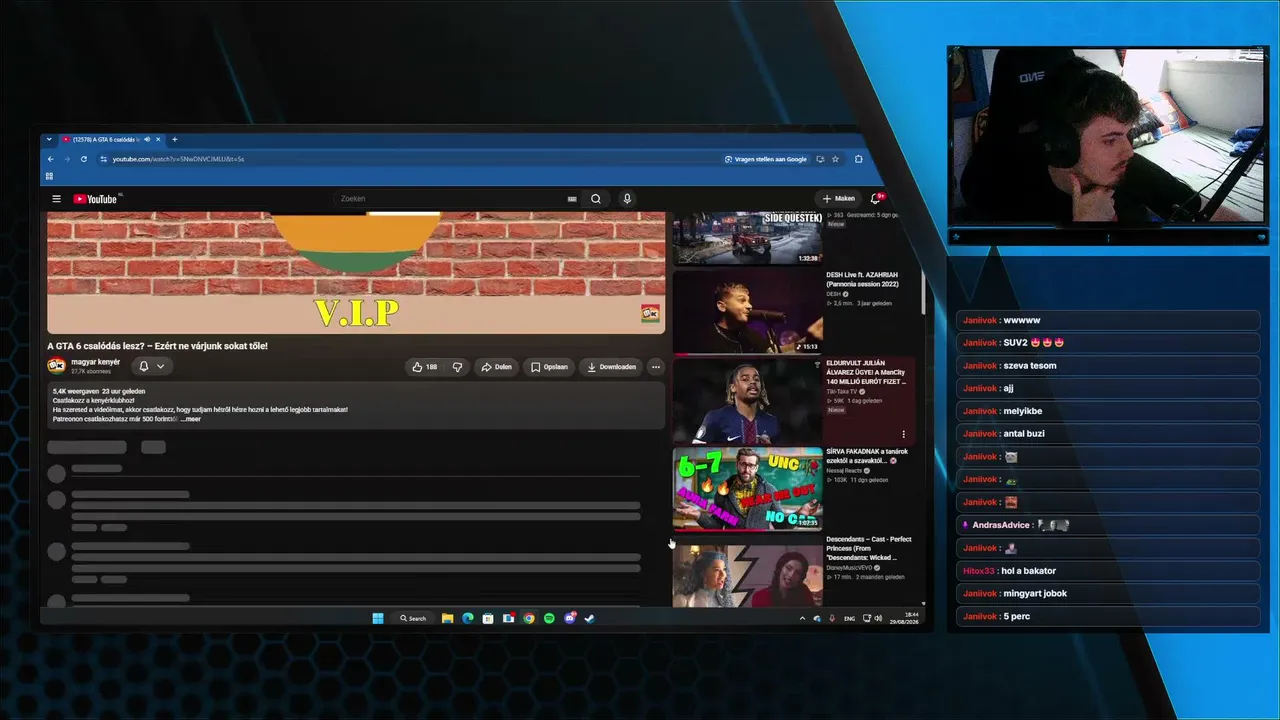Open the SIDE QUESTEK video thumbnail
The width and height of the screenshot is (1280, 720).
point(747,238)
